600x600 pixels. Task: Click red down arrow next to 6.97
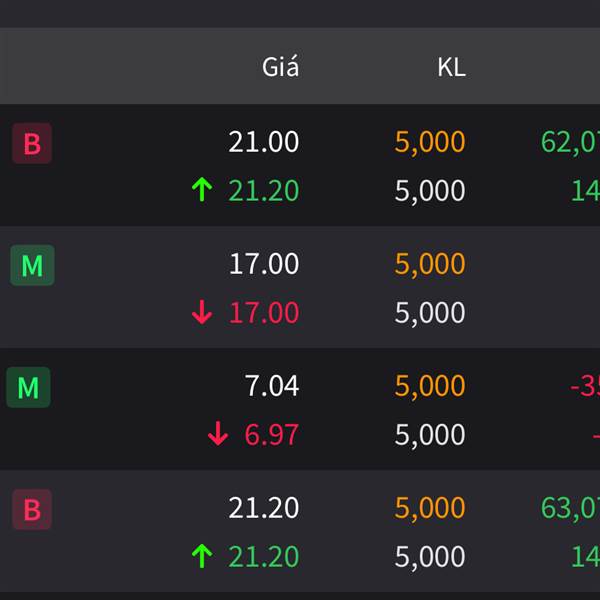[218, 434]
